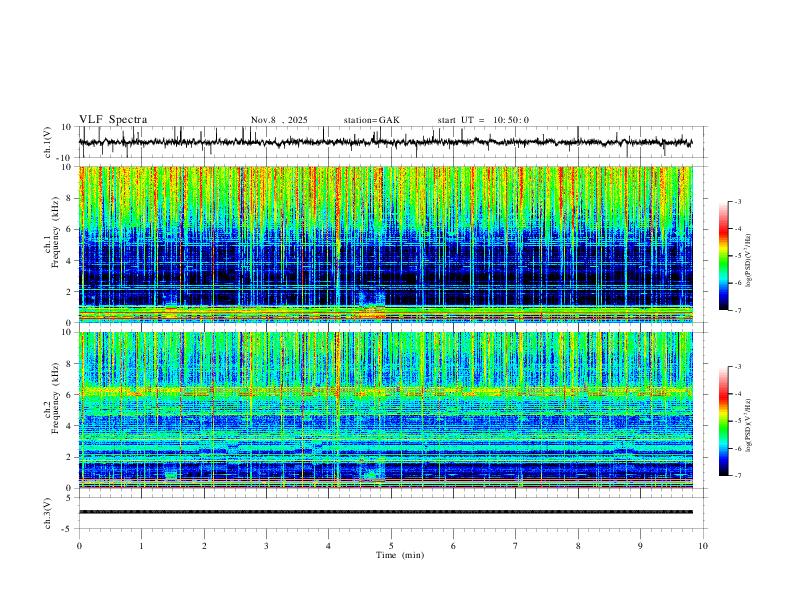
Task: Click inside the ch.1 spectrogram panel
Action: (x=386, y=244)
